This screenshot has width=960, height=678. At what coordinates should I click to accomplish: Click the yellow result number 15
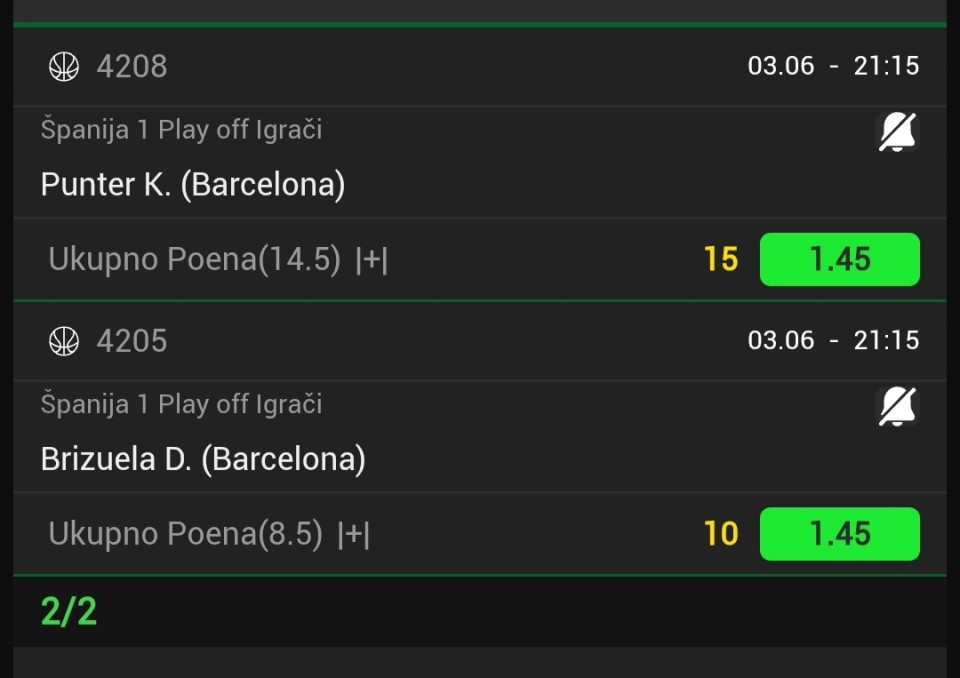pos(721,260)
